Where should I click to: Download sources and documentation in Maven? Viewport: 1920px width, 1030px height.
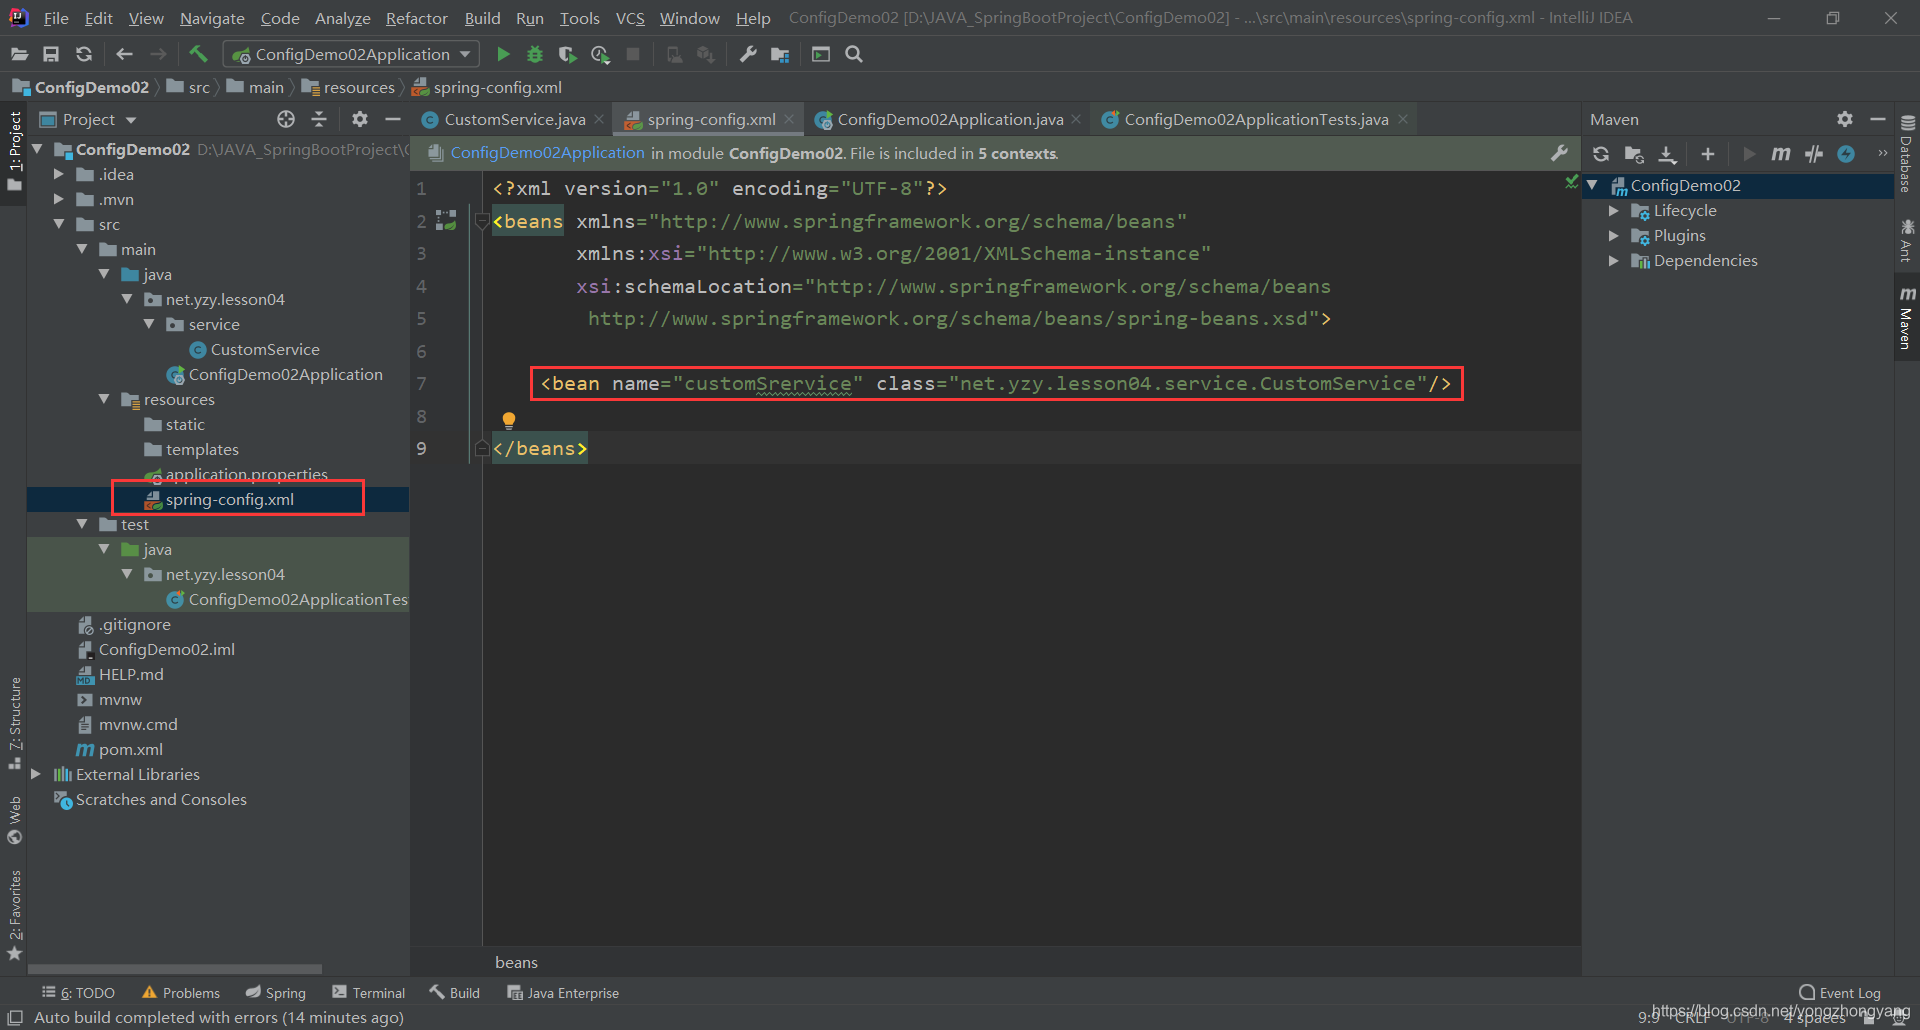pyautogui.click(x=1667, y=154)
